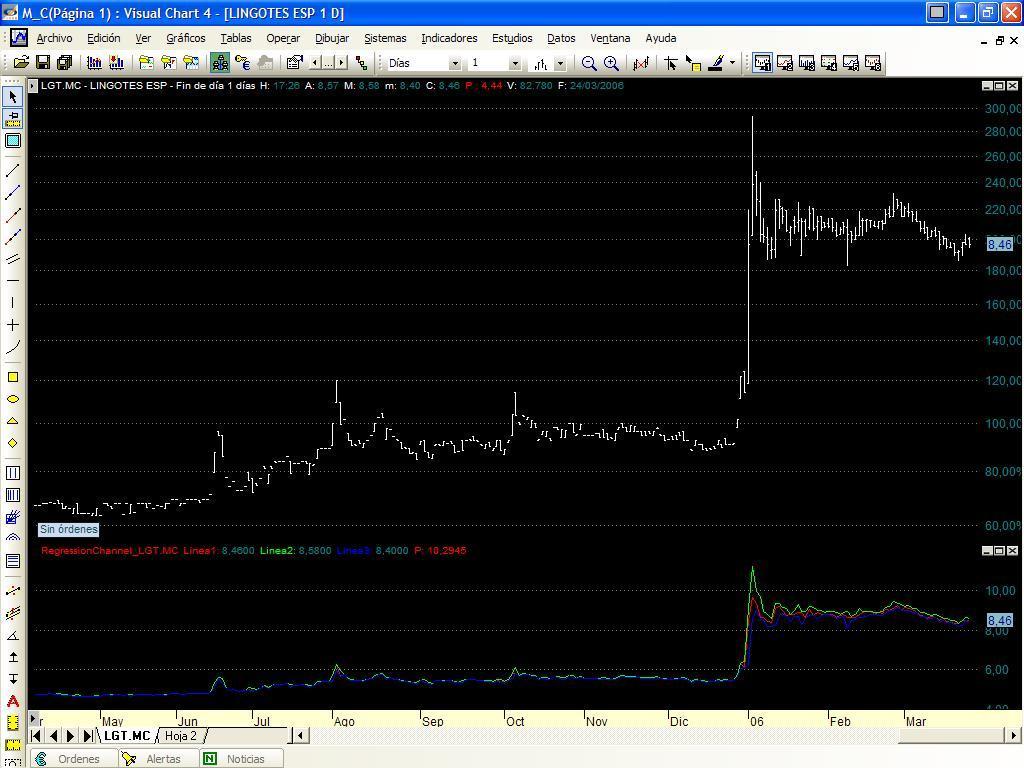Expand the time axis arrow at bottom left
1024x768 pixels.
[33, 719]
